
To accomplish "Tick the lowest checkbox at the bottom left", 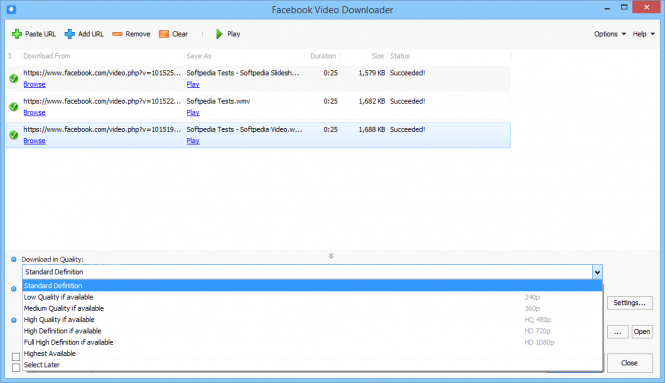I will click(16, 367).
